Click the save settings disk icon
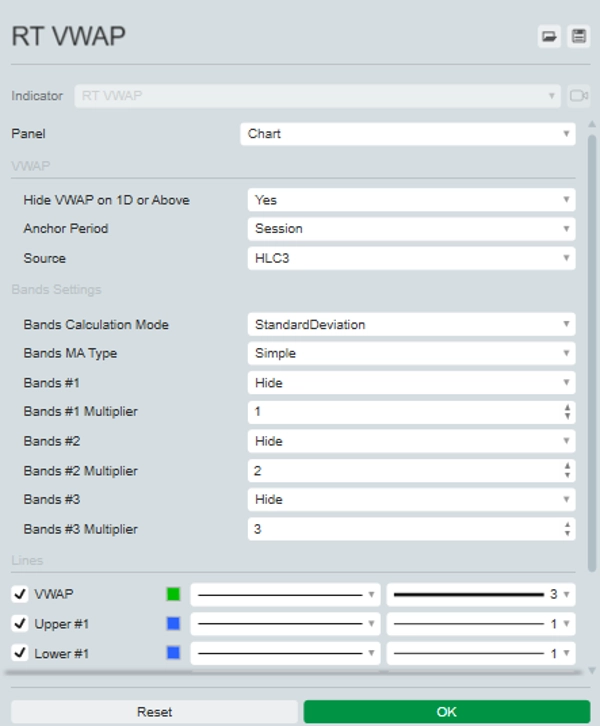The image size is (600, 726). [578, 37]
